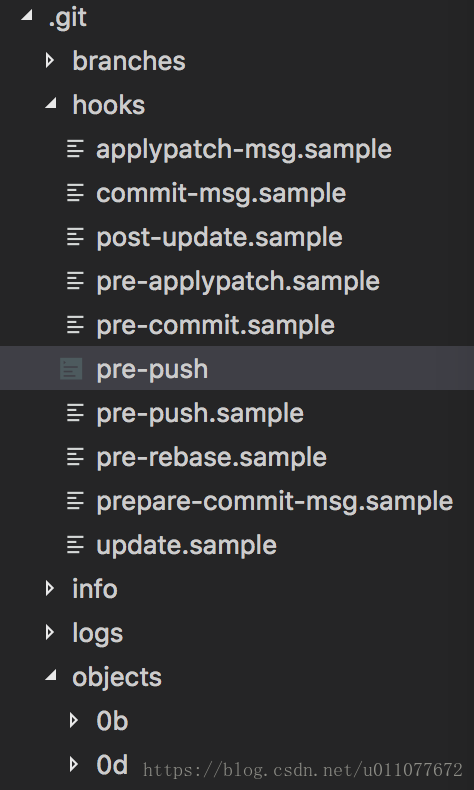Click the pre-applypatch.sample file icon
This screenshot has height=790, width=474.
pos(76,281)
